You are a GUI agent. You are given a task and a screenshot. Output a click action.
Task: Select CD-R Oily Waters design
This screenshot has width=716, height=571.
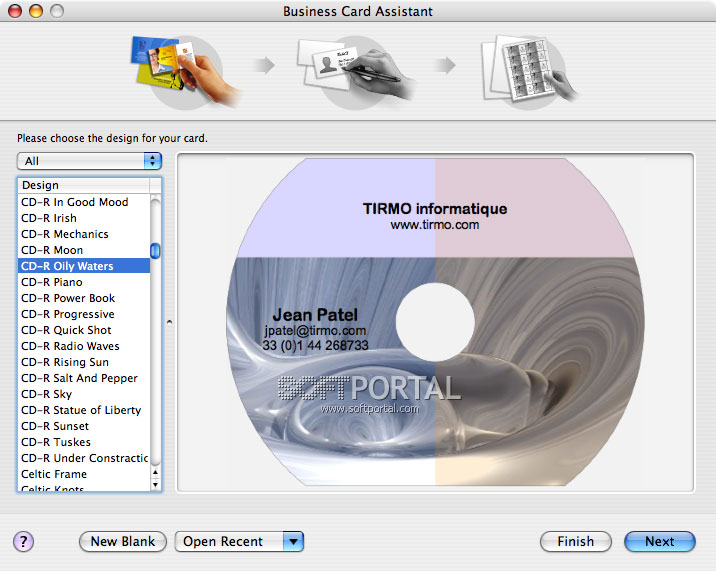pyautogui.click(x=84, y=266)
